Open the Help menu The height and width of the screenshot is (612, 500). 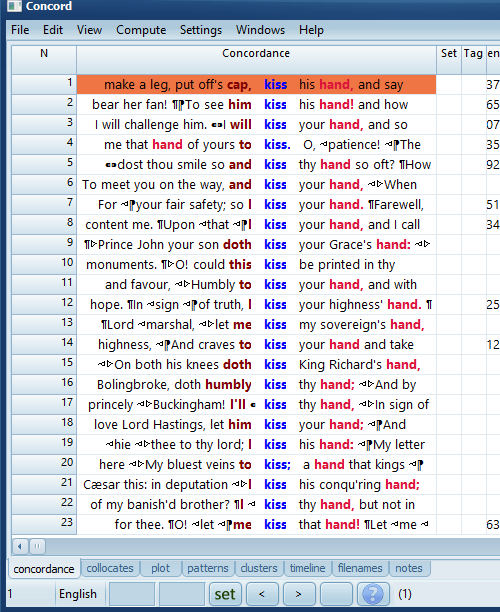[x=311, y=30]
